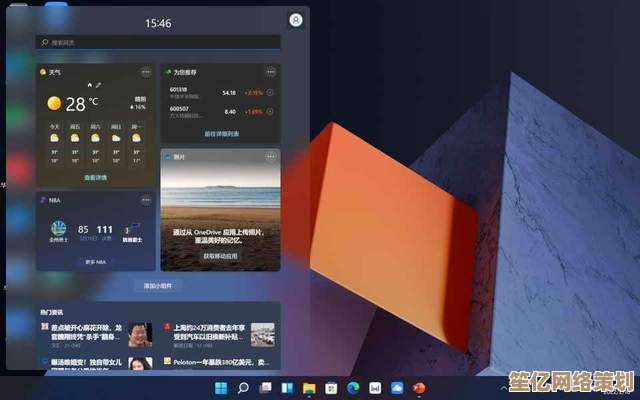
Task: Open the Windows Start button on taskbar
Action: pyautogui.click(x=221, y=387)
